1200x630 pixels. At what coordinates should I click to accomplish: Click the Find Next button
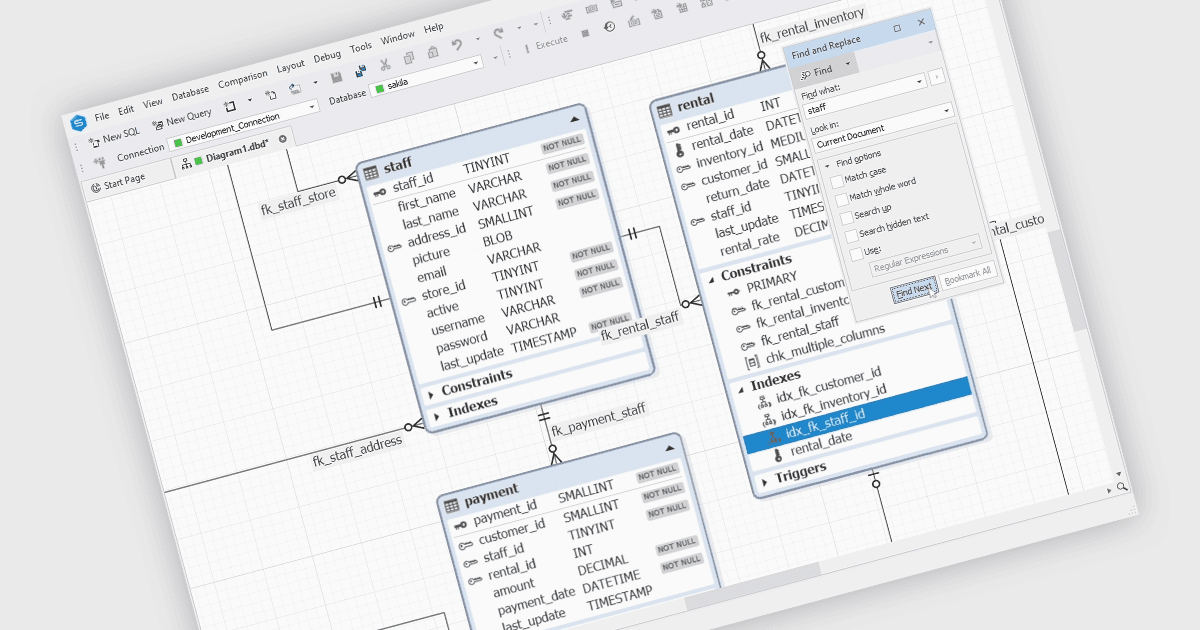click(x=914, y=290)
